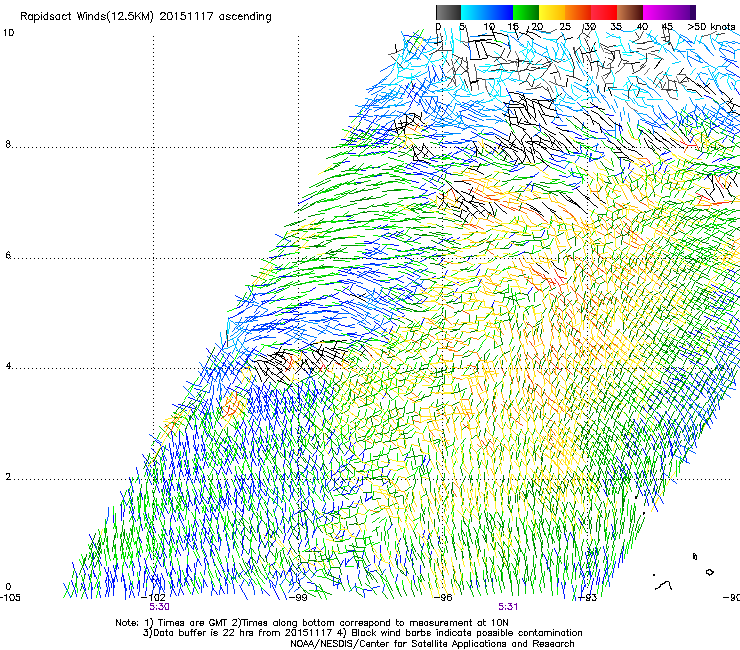Click the magenta 40-45 knots color swatch
Screen dimensions: 740x650
656,12
